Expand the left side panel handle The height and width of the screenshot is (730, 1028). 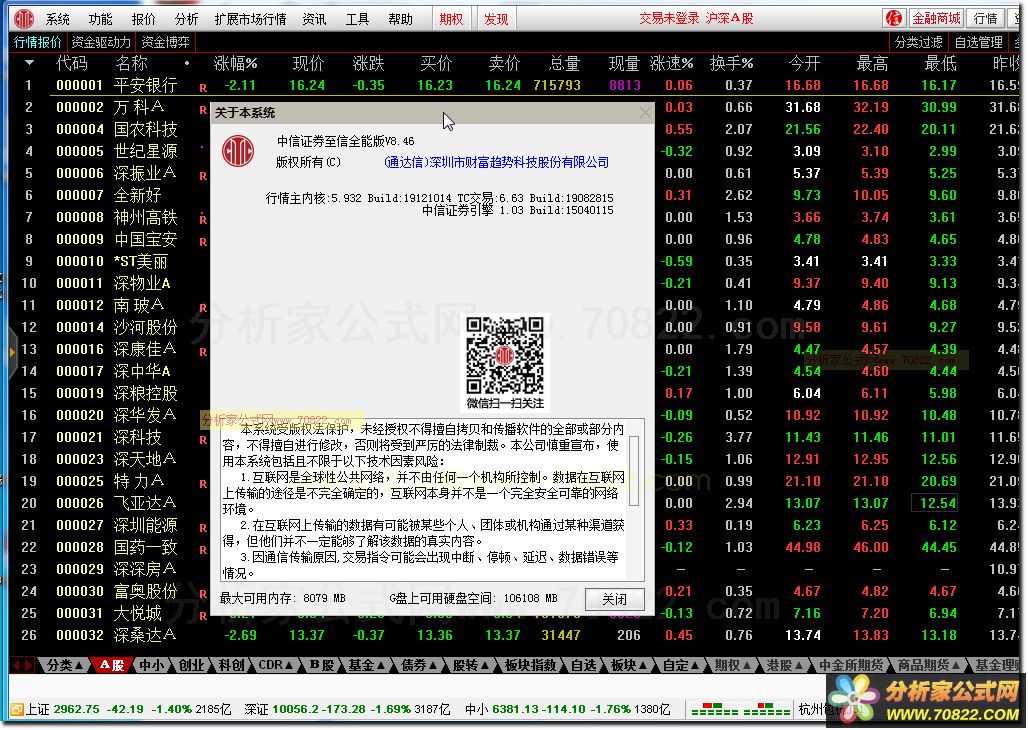[x=11, y=353]
